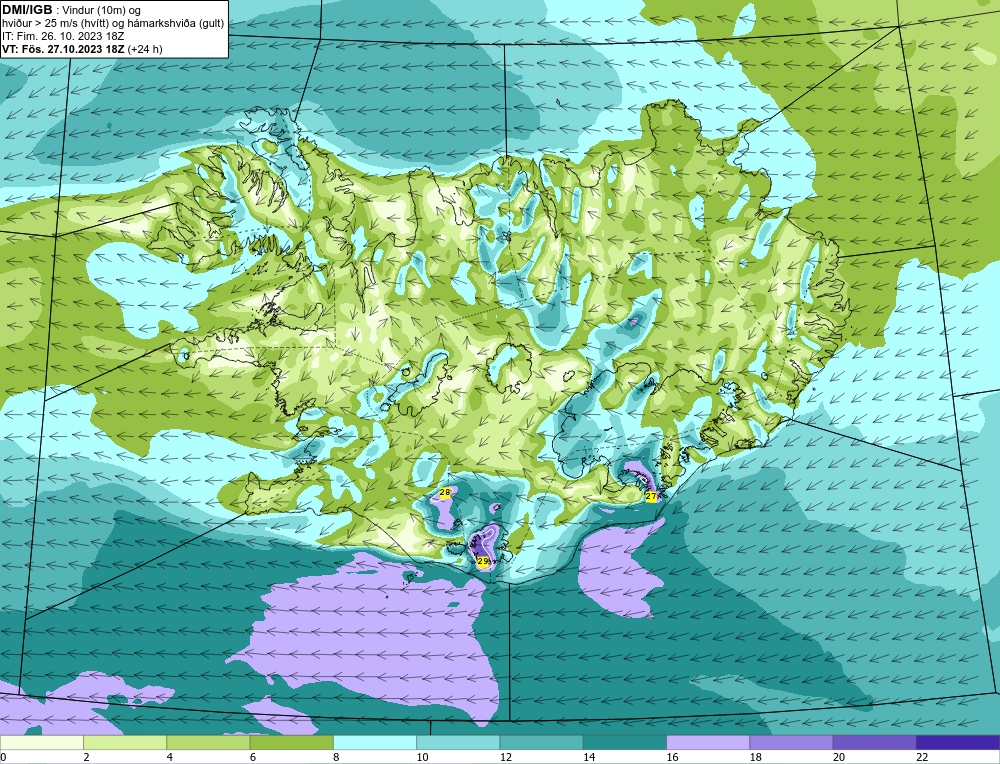Click the 4-6 m/s green legend swatch
1000x764 pixels.
click(209, 742)
